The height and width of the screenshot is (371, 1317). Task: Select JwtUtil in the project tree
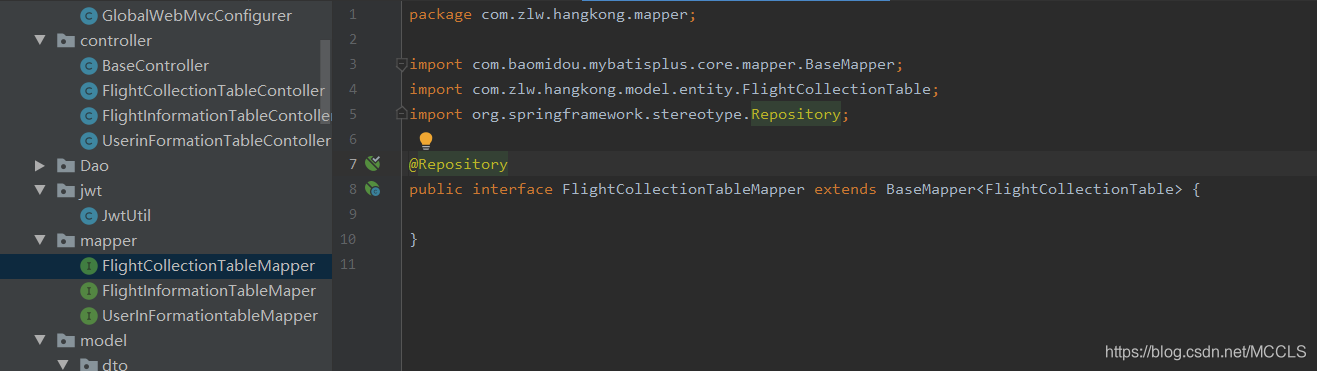pyautogui.click(x=126, y=216)
